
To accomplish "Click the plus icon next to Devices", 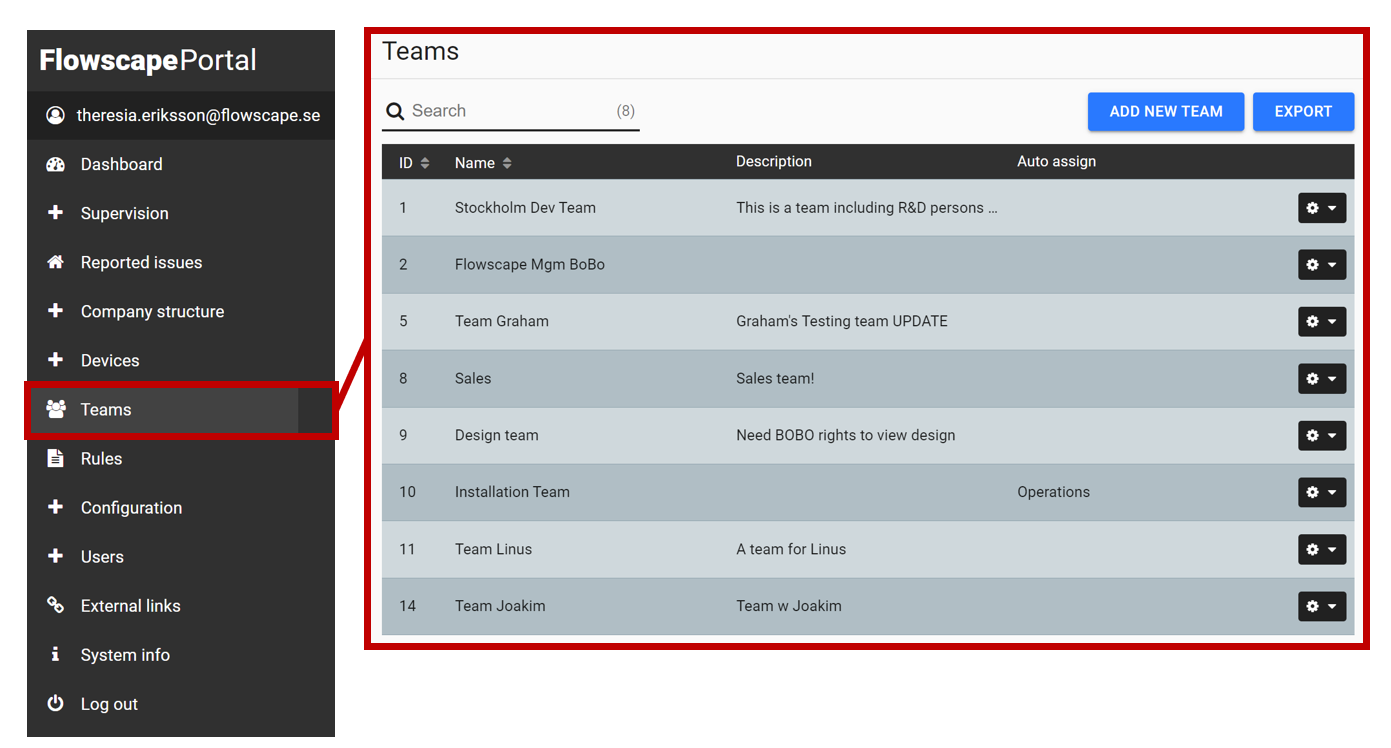I will (55, 360).
